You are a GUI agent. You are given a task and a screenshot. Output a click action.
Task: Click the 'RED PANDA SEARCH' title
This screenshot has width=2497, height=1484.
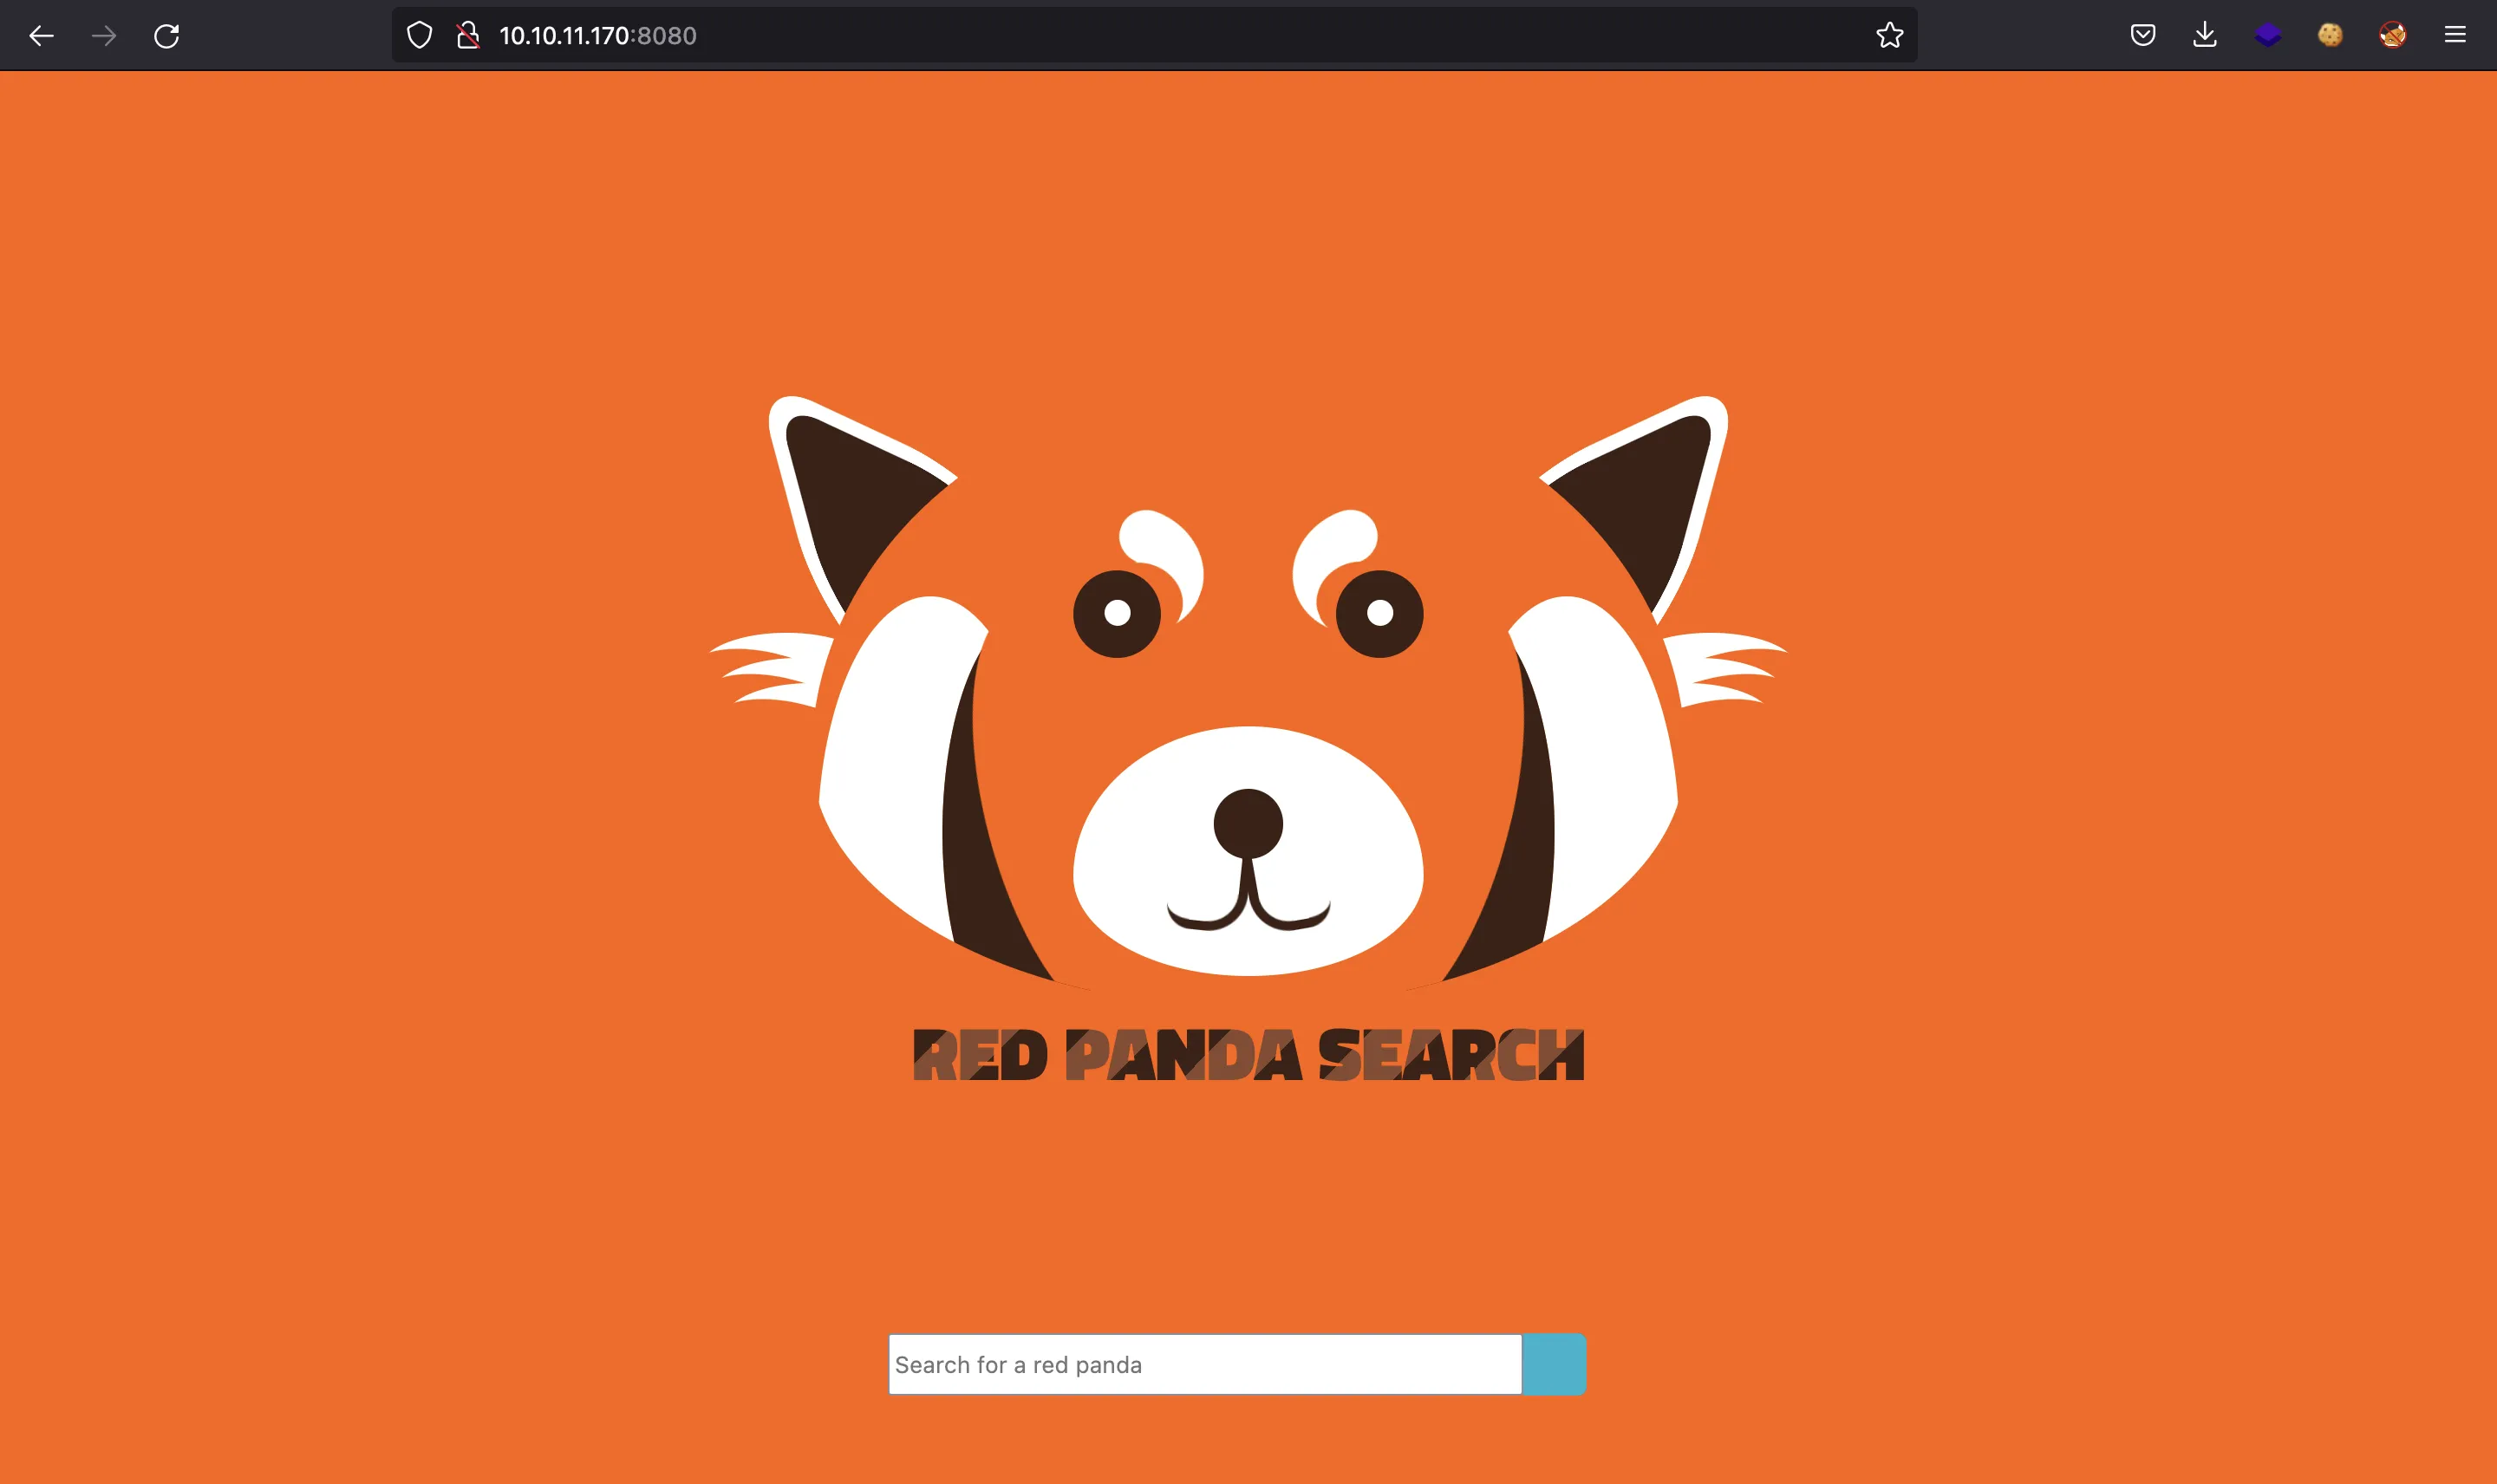[1248, 1055]
